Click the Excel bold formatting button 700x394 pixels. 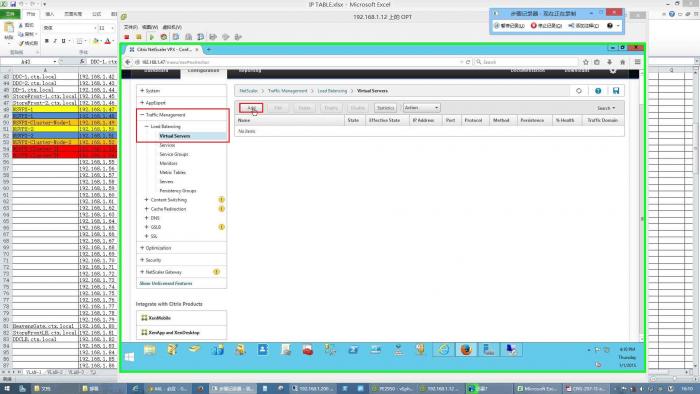click(x=46, y=41)
